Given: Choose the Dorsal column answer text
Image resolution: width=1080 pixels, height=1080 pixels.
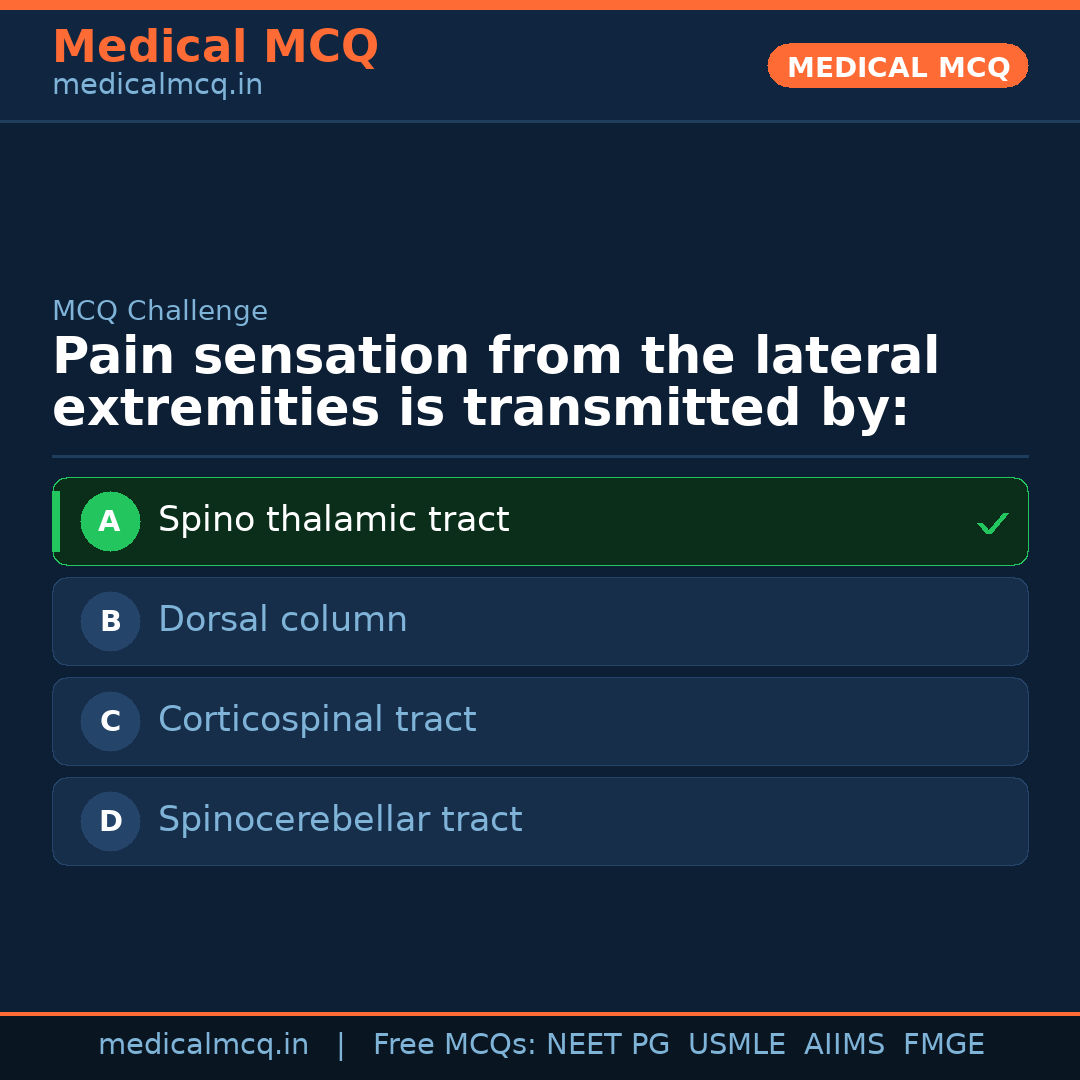Looking at the screenshot, I should 282,620.
